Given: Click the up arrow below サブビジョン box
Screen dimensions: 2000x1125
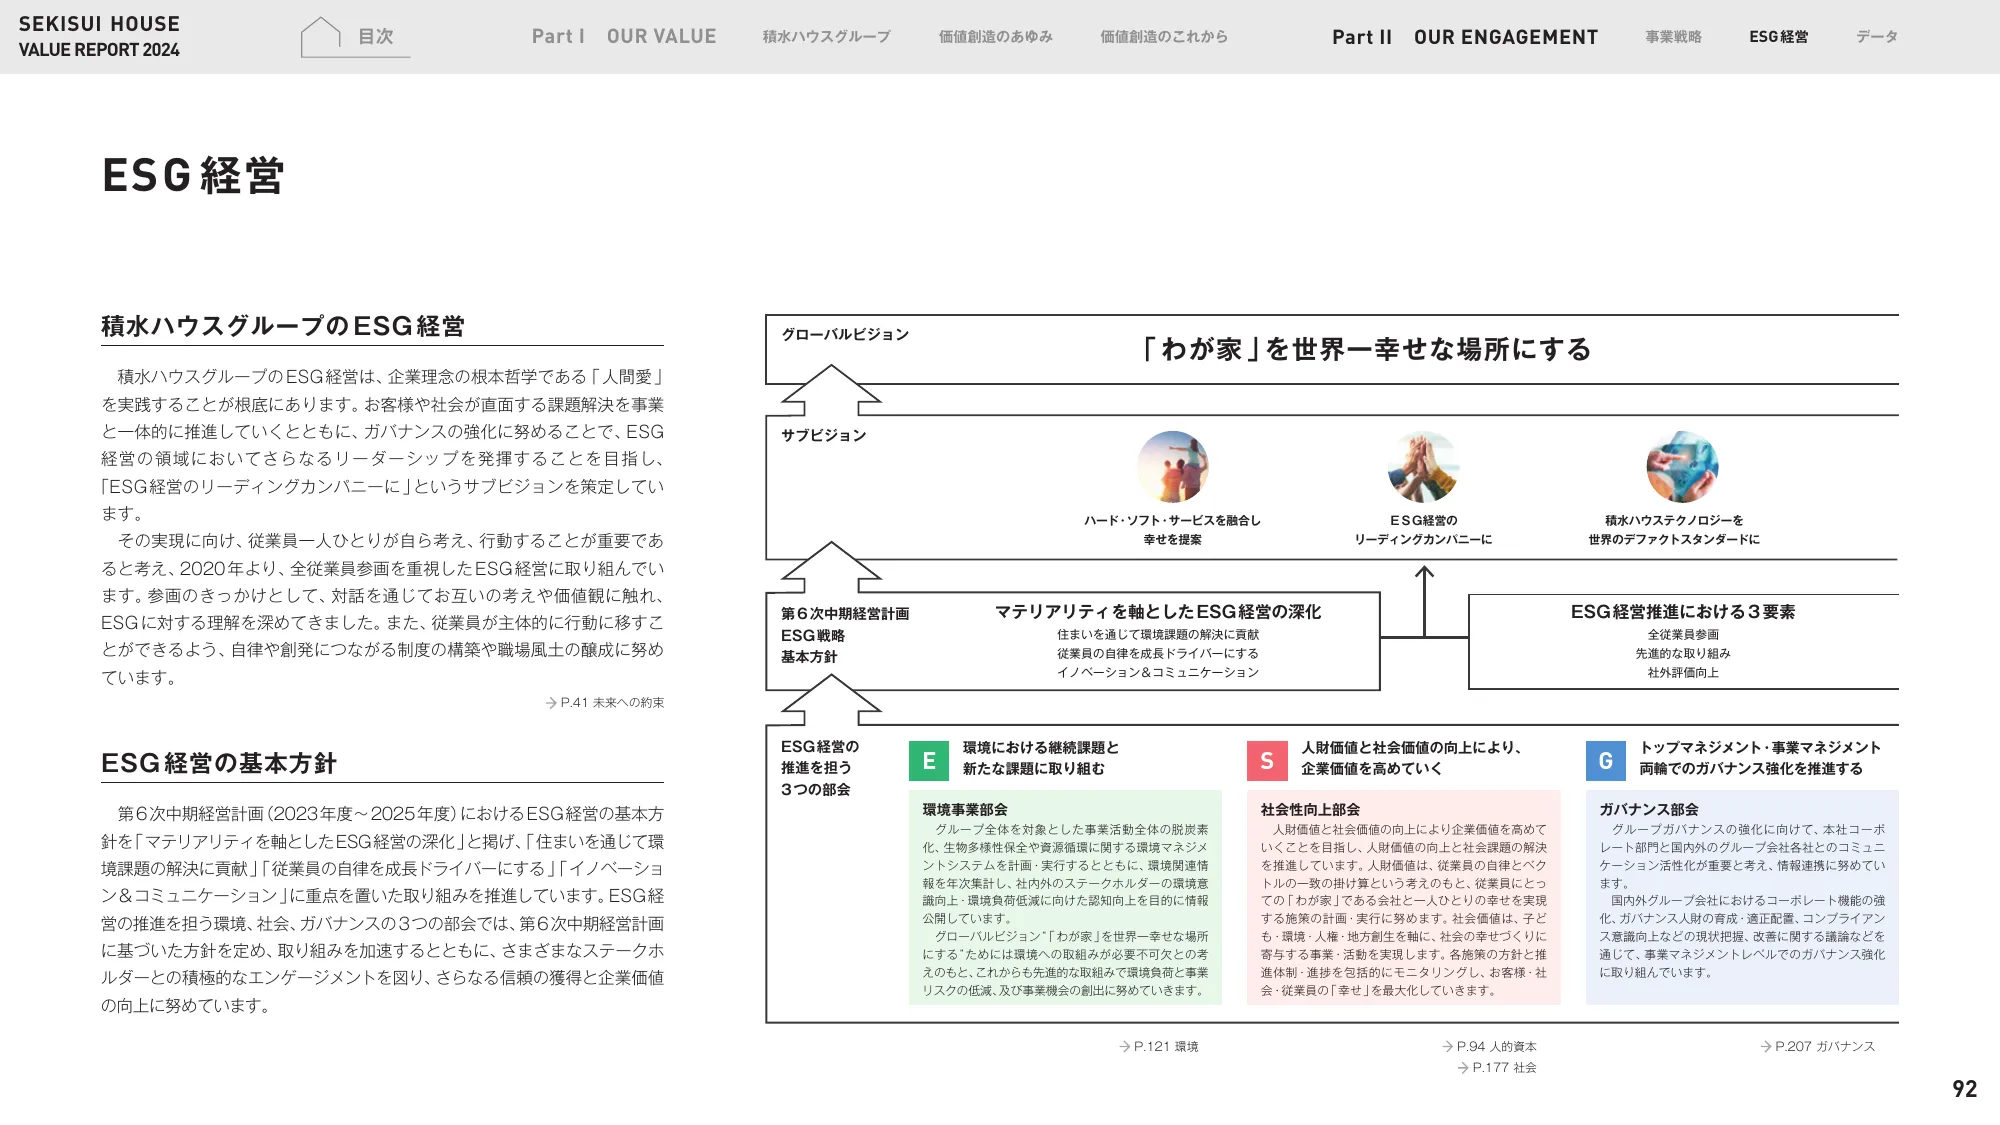Looking at the screenshot, I should point(830,567).
